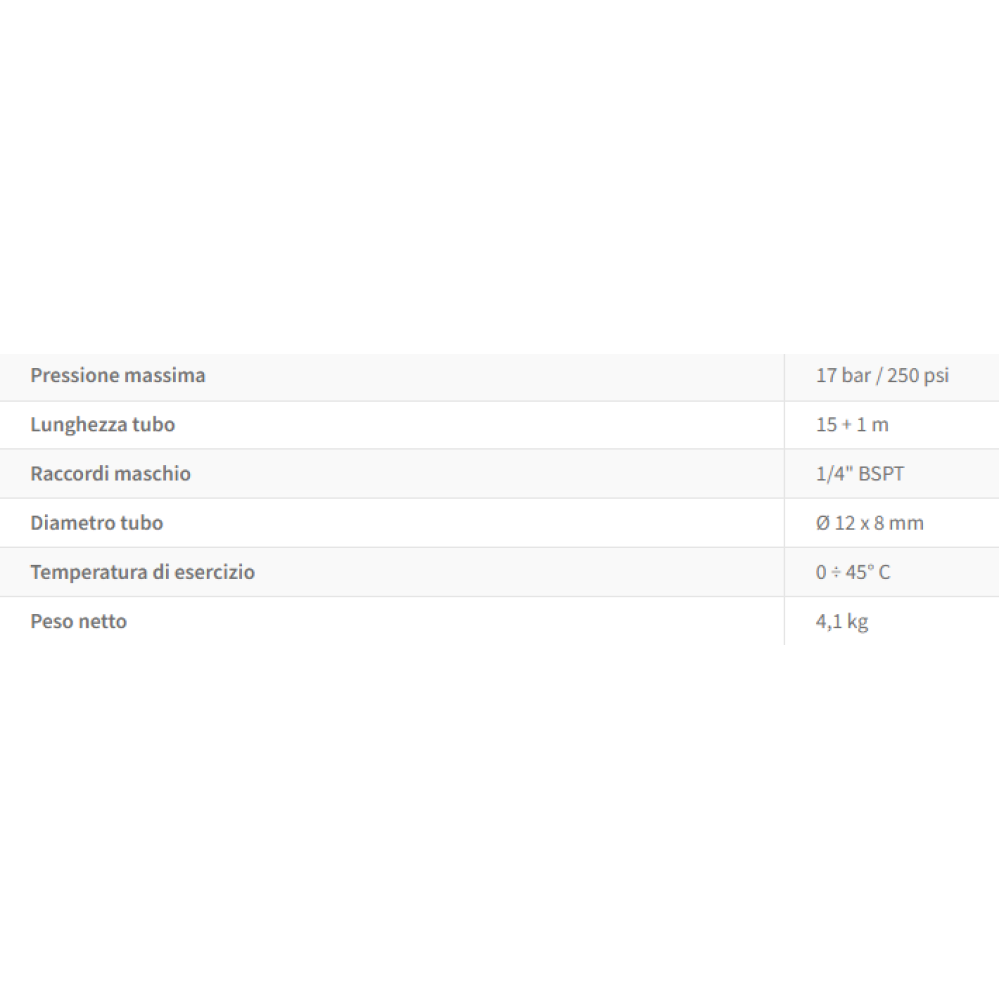1000x1000 pixels.
Task: Select the "17 bar" pressure value
Action: (841, 376)
